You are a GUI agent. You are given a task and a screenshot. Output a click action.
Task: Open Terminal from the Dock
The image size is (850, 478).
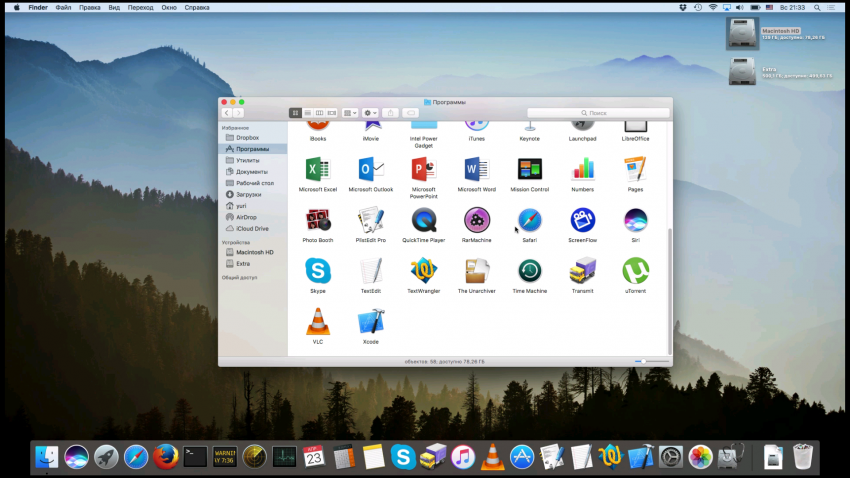(x=195, y=457)
